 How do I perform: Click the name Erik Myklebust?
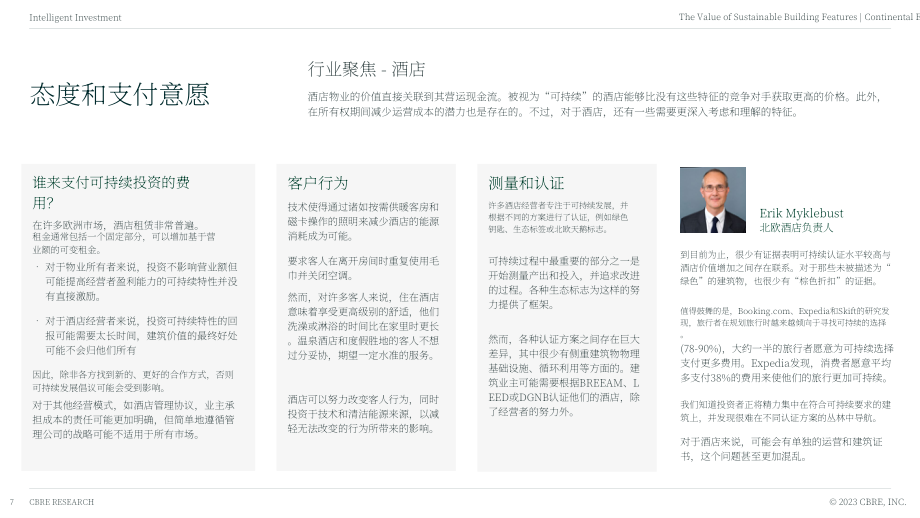801,213
